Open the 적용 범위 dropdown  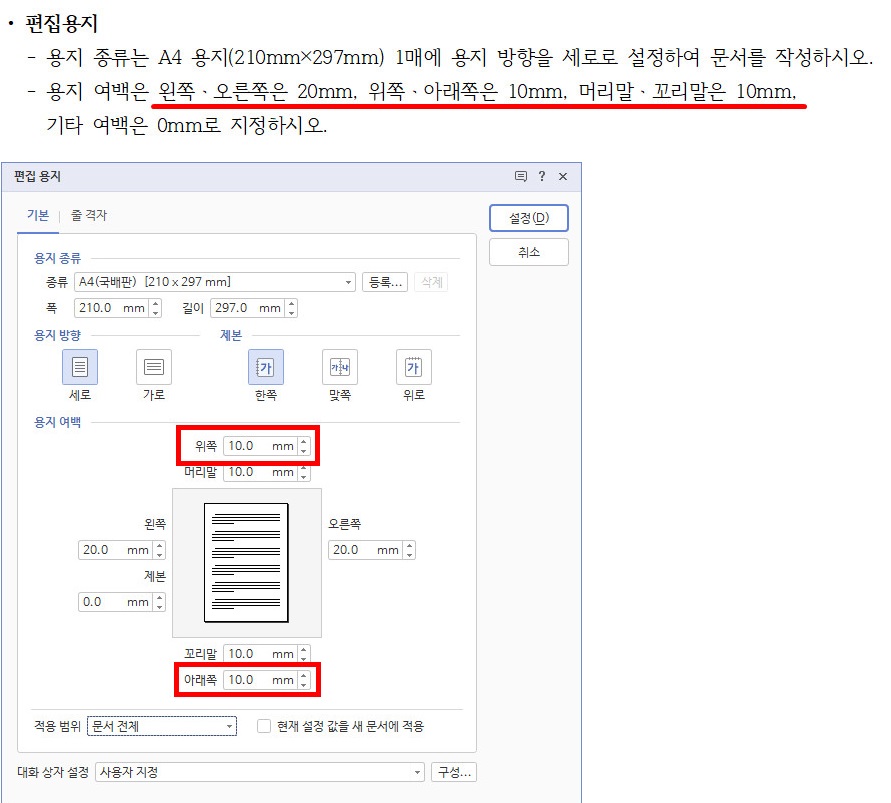tap(162, 726)
